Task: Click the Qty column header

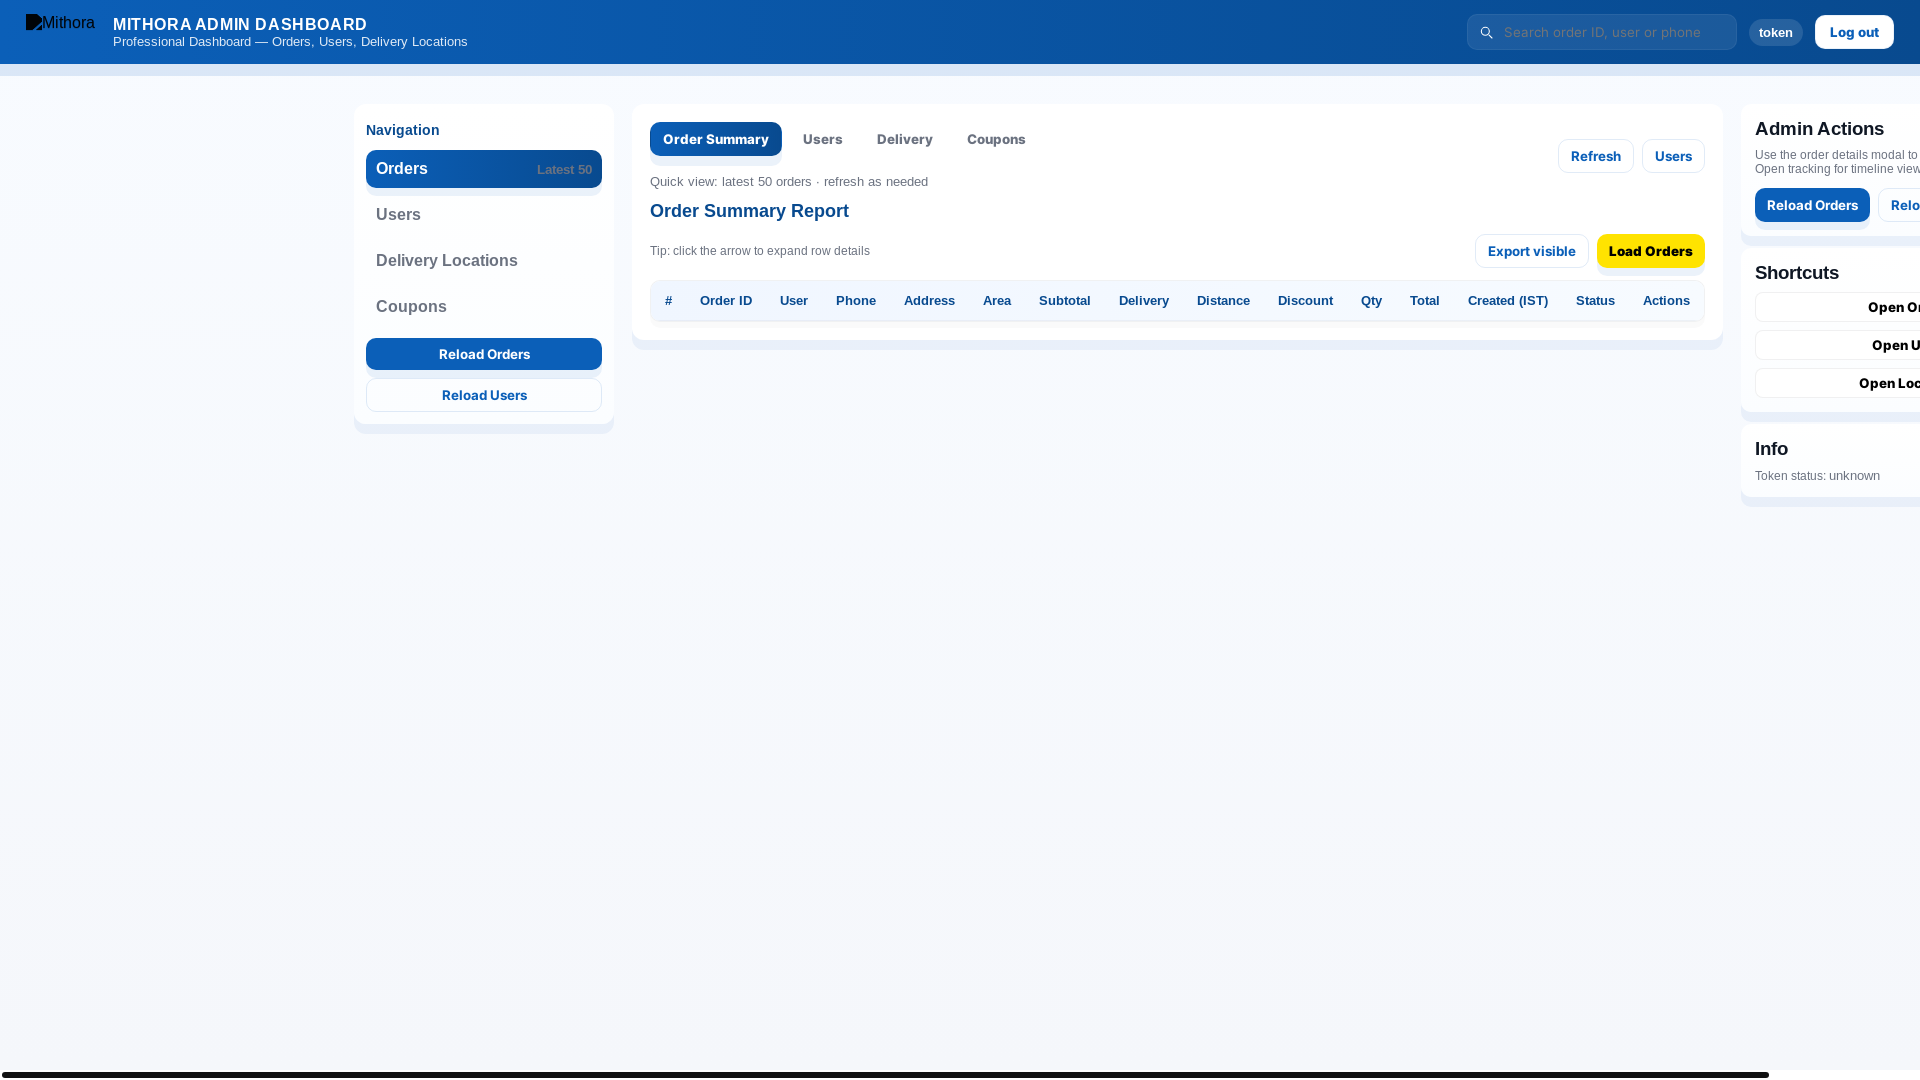Action: 1371,301
